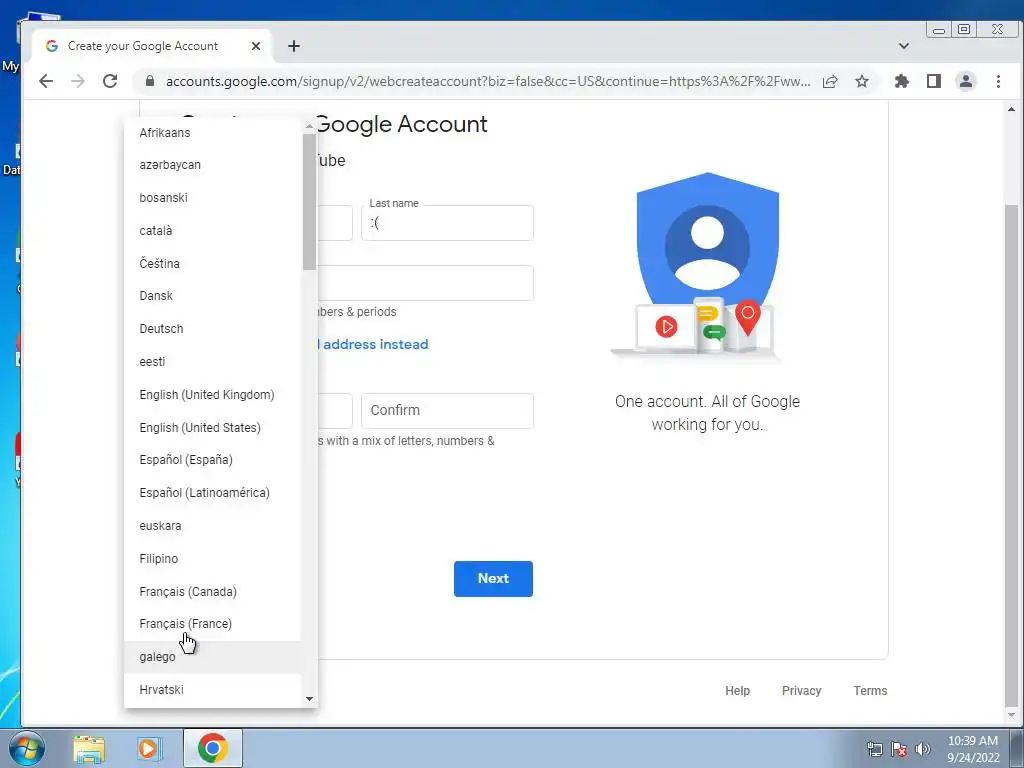Click the taskbar clock 10:39 AM
The width and height of the screenshot is (1024, 768).
coord(973,741)
